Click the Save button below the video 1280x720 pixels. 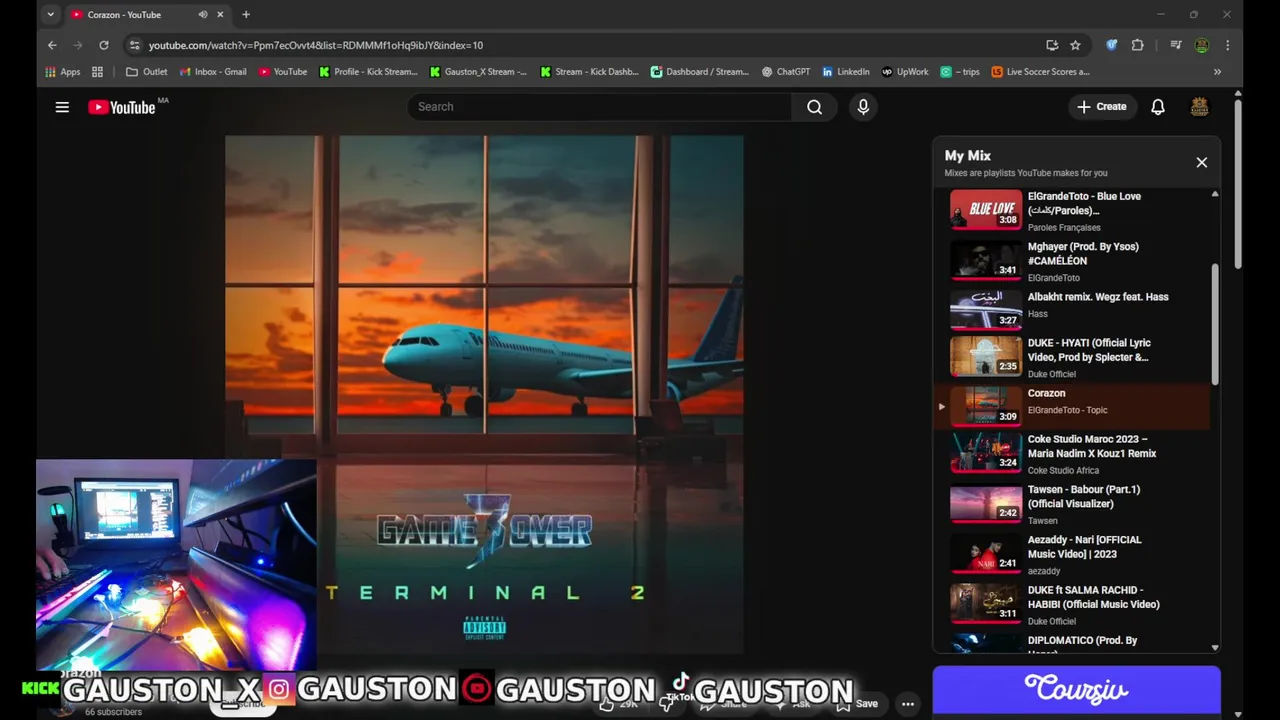(858, 703)
